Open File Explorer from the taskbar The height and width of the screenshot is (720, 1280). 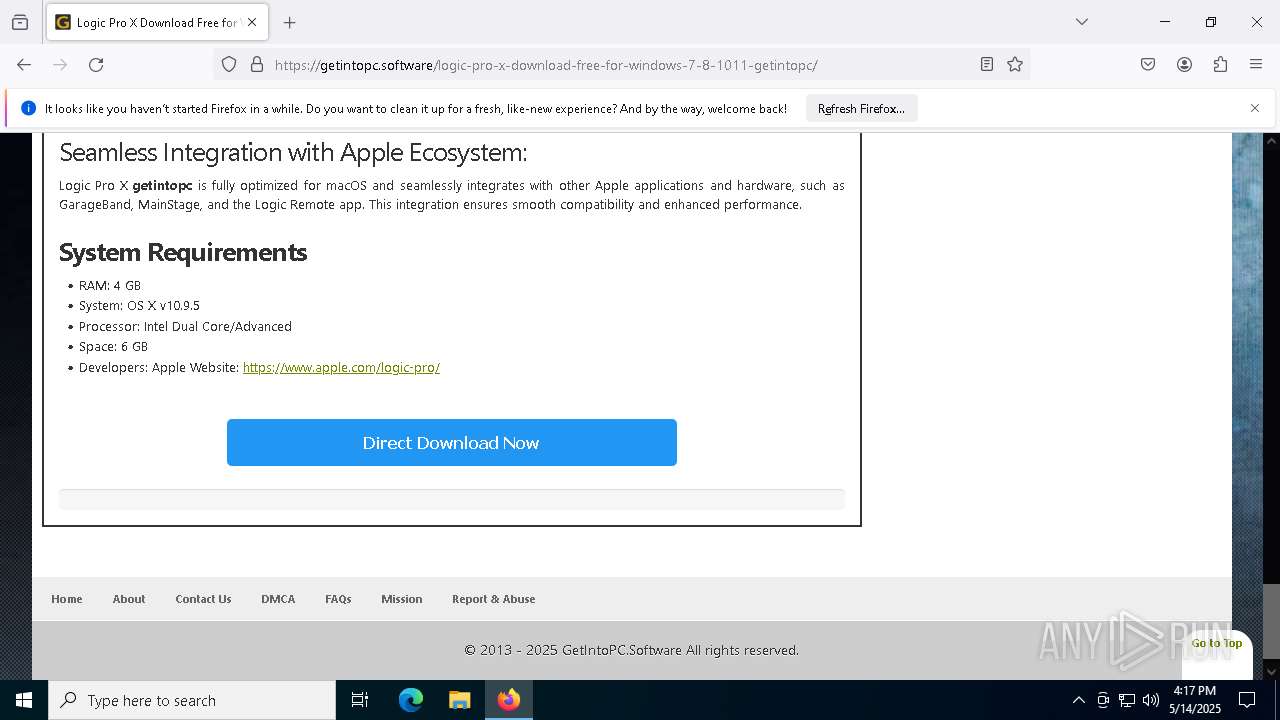(x=459, y=700)
